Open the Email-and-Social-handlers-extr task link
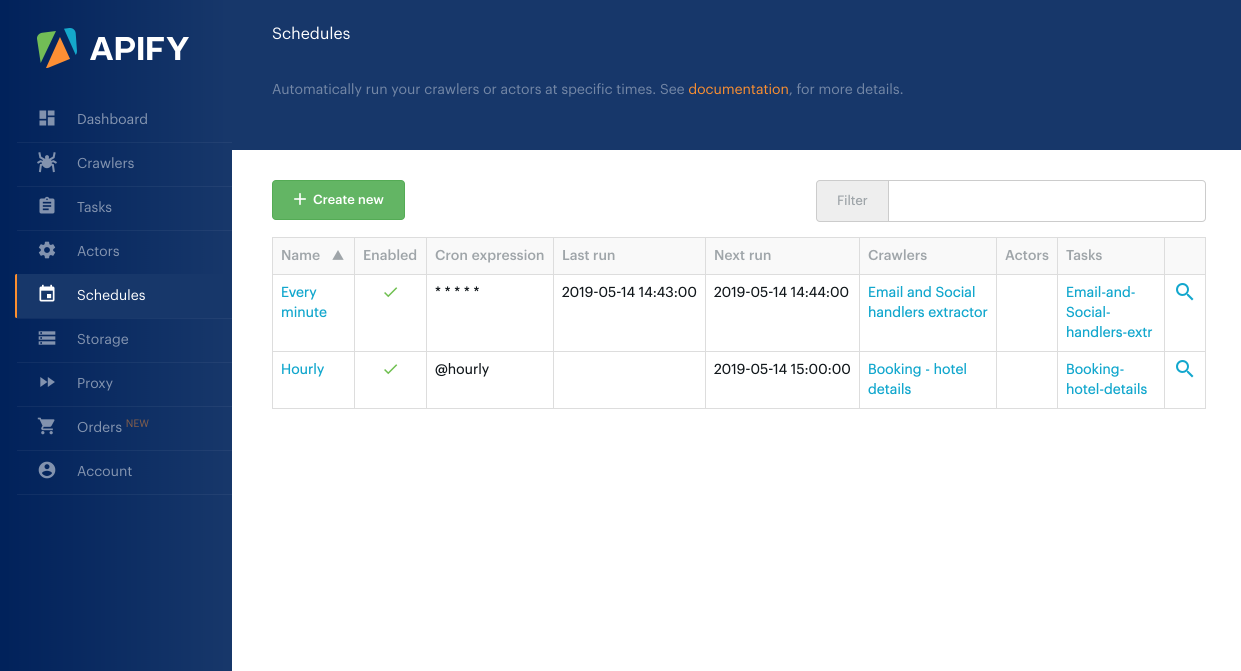1241x671 pixels. point(1108,311)
